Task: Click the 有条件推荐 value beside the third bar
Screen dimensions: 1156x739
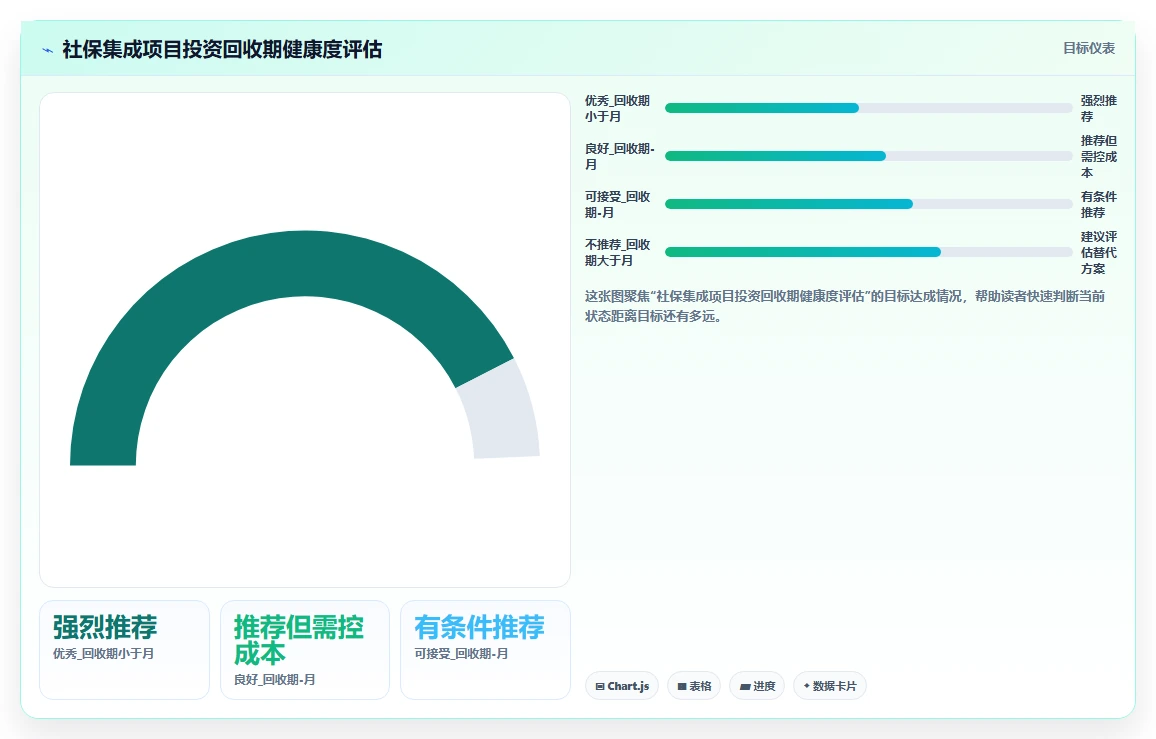Action: coord(1098,204)
